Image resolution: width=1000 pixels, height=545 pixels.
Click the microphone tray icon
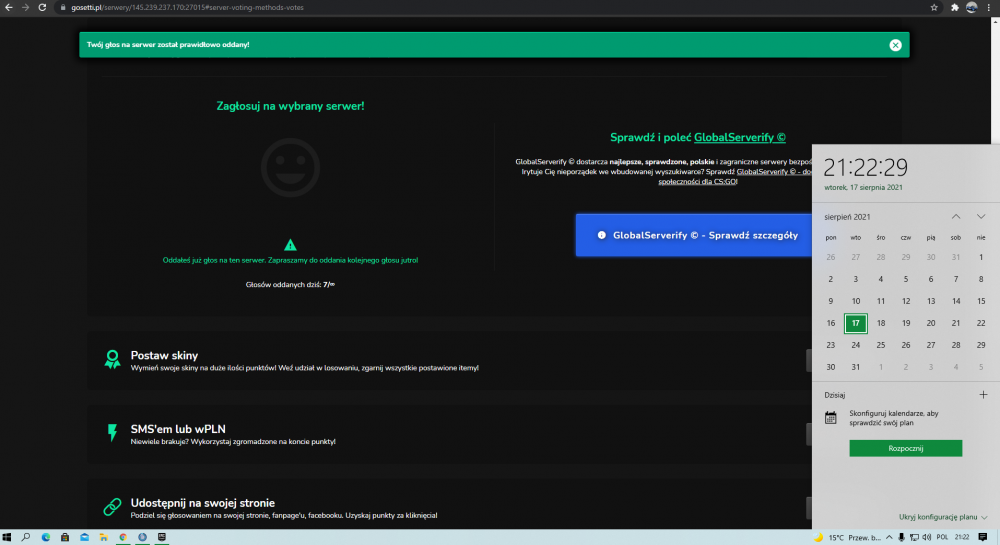pos(901,537)
